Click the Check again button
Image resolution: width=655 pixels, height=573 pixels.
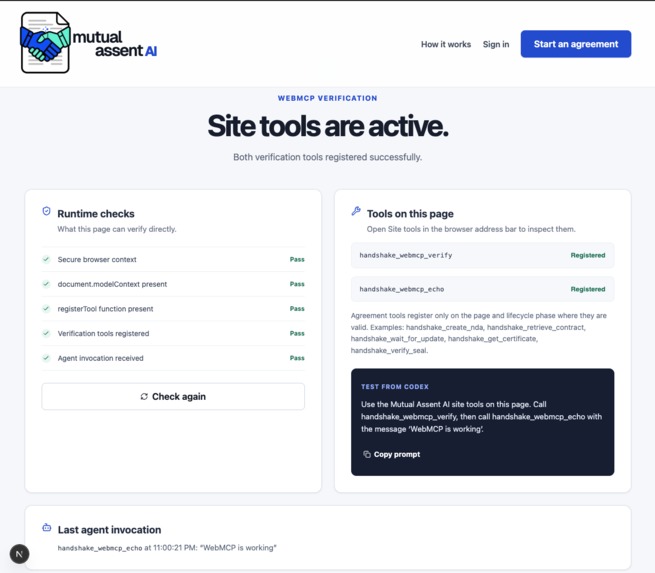(x=173, y=396)
